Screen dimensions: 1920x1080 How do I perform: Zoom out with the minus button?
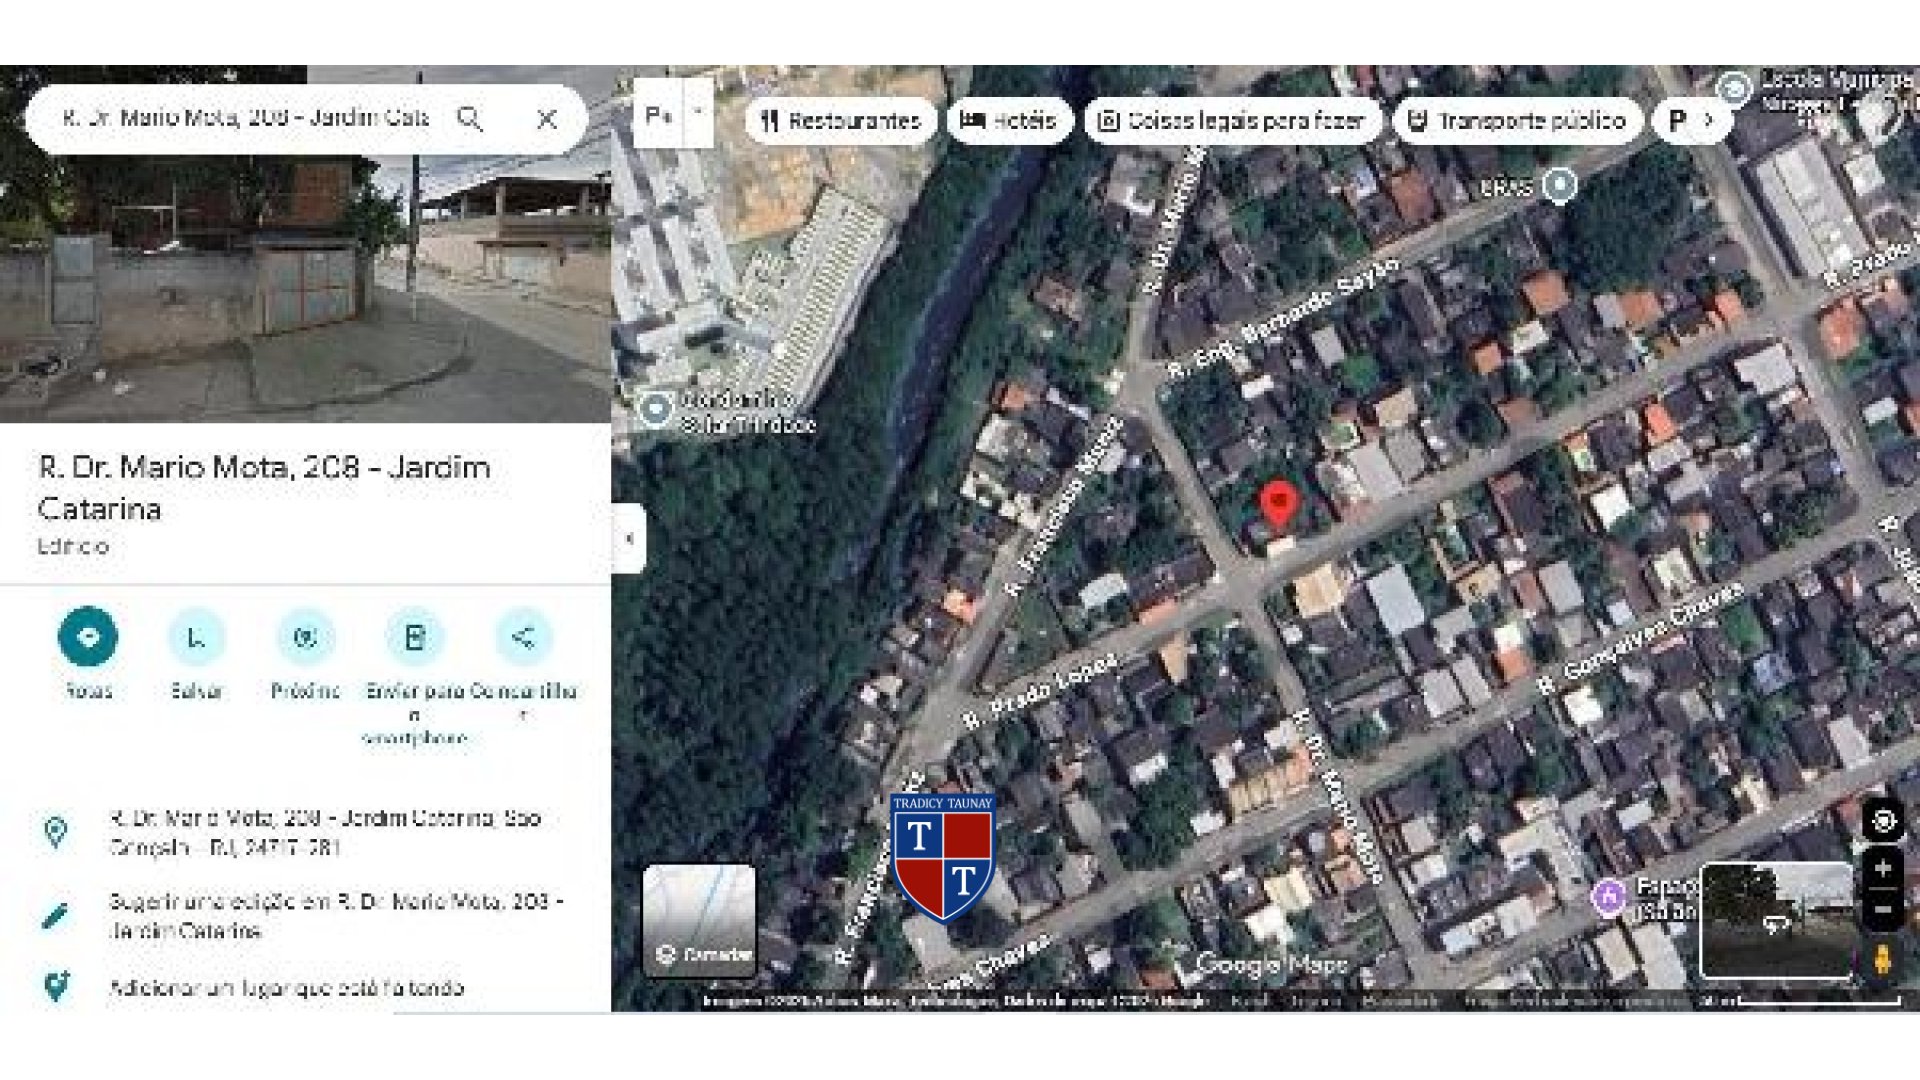[x=1883, y=910]
